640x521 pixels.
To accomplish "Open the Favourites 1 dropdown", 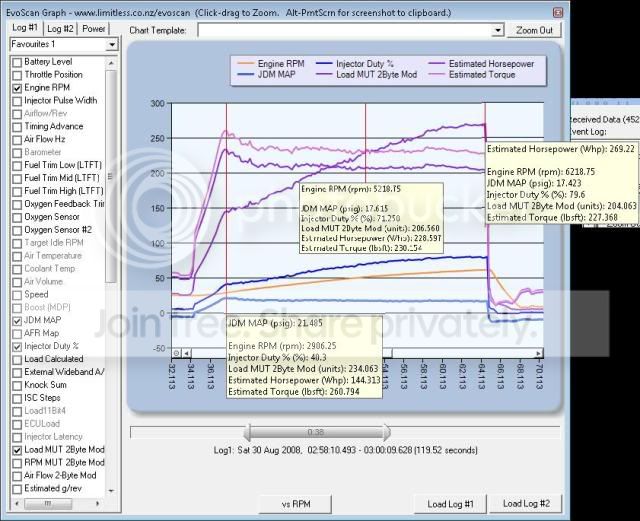I will (x=111, y=44).
